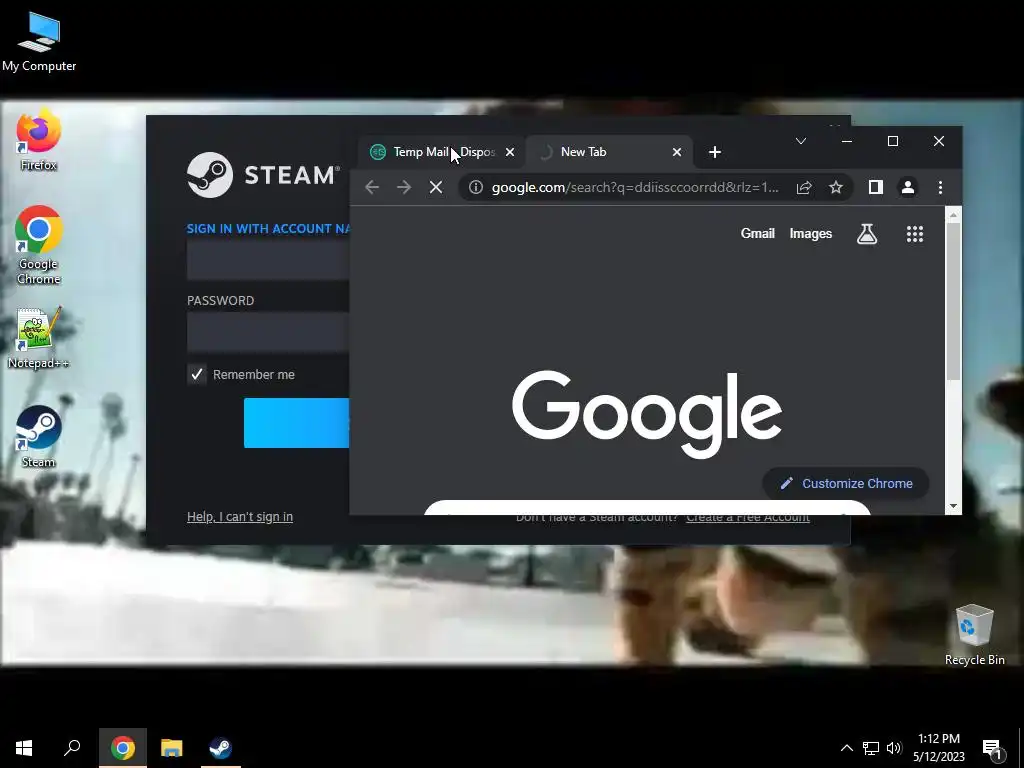This screenshot has width=1024, height=768.
Task: Open the Recycle Bin
Action: point(974,634)
